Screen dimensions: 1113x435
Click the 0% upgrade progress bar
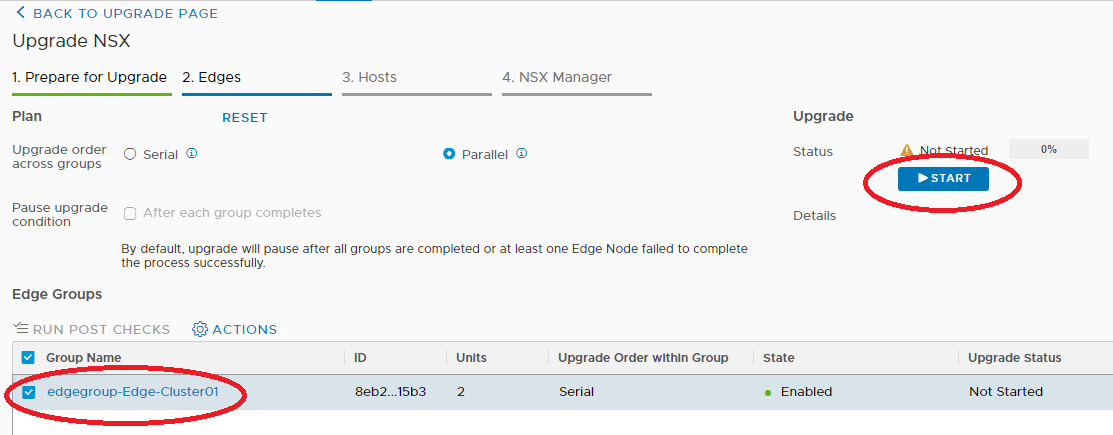tap(1048, 149)
